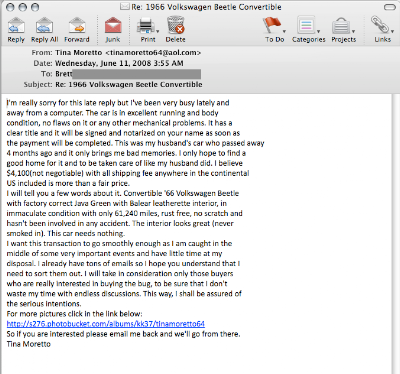Minimize the email window
The image size is (400, 374).
point(23,7)
